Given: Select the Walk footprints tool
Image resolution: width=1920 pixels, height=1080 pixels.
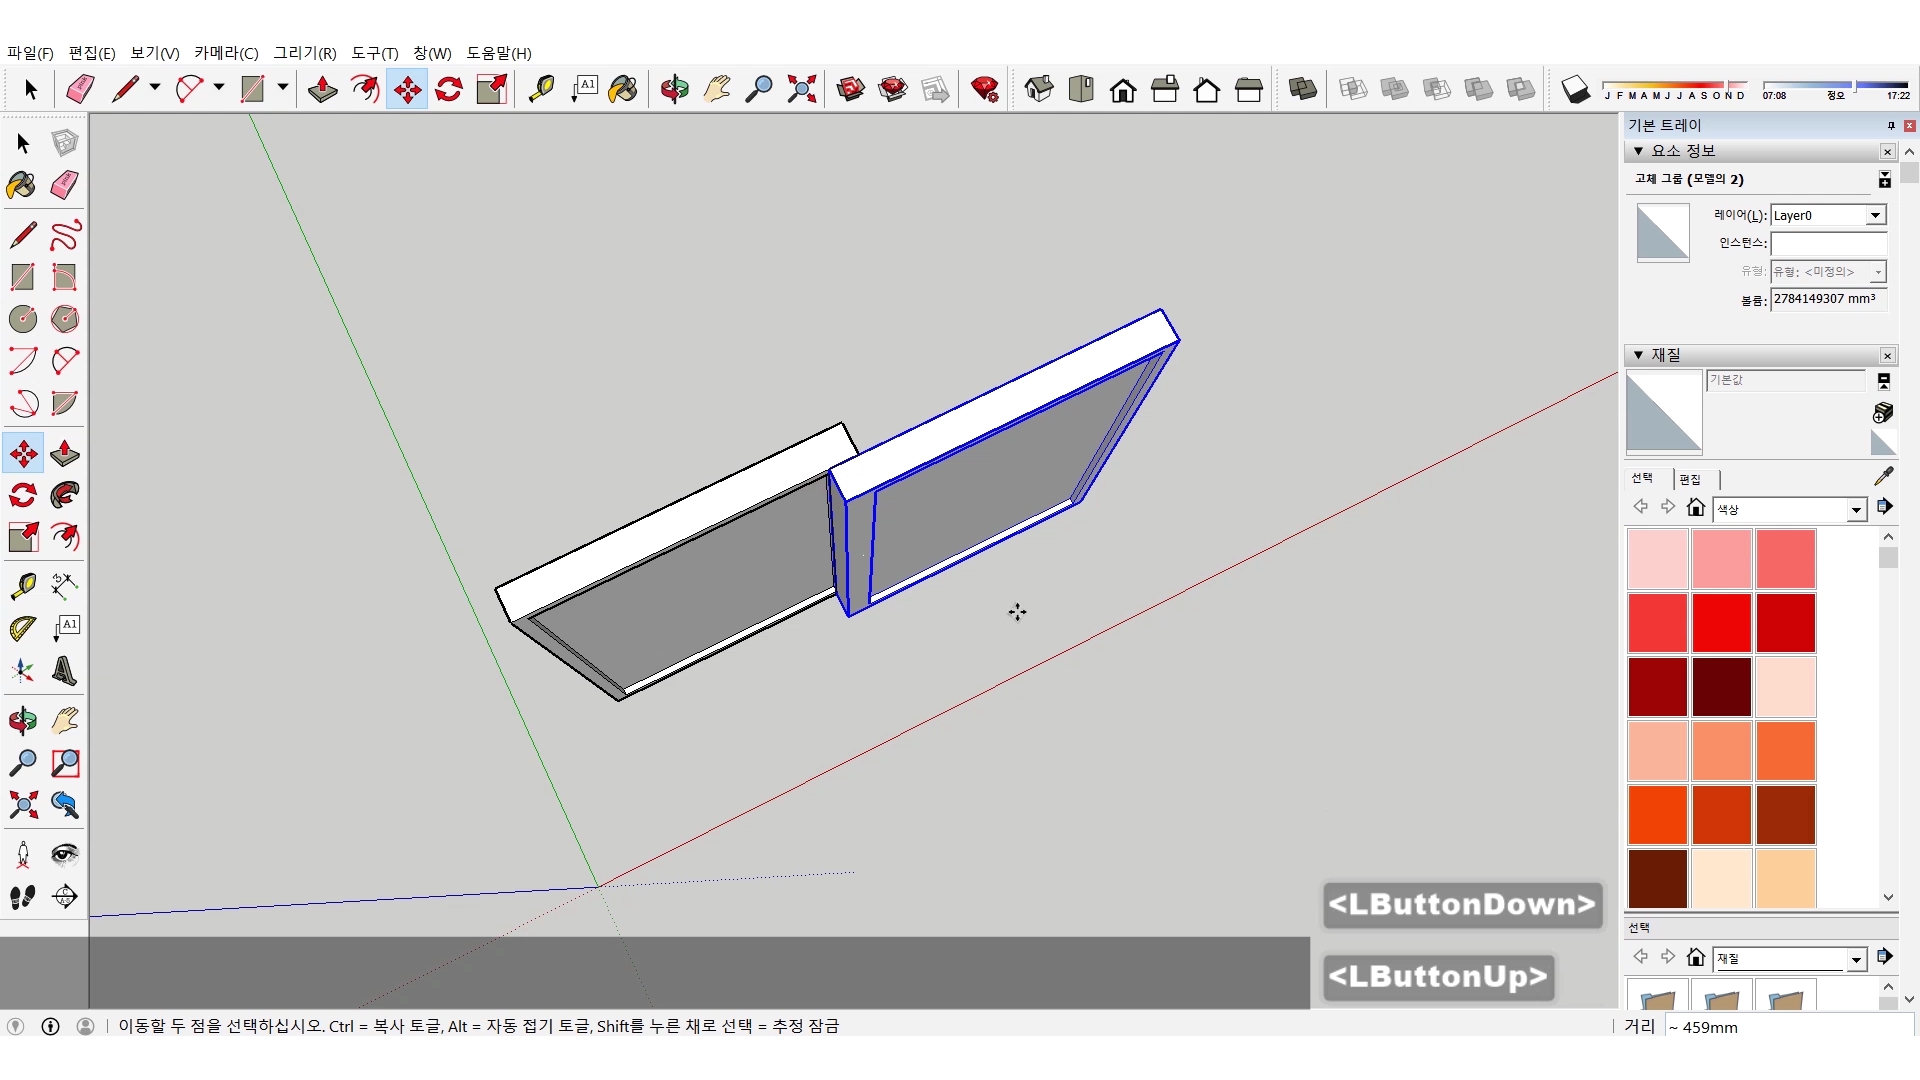Looking at the screenshot, I should tap(23, 897).
